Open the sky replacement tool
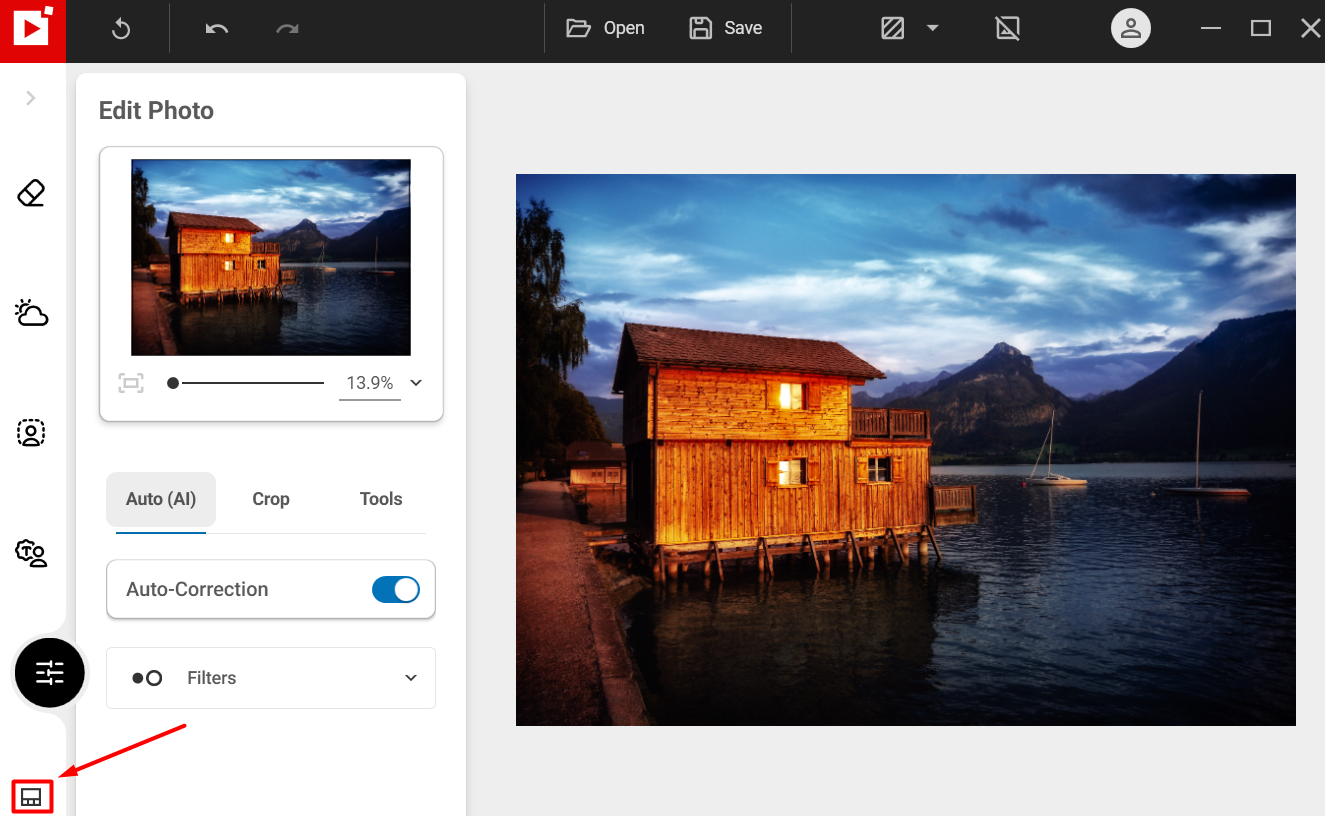1325x816 pixels. point(32,313)
